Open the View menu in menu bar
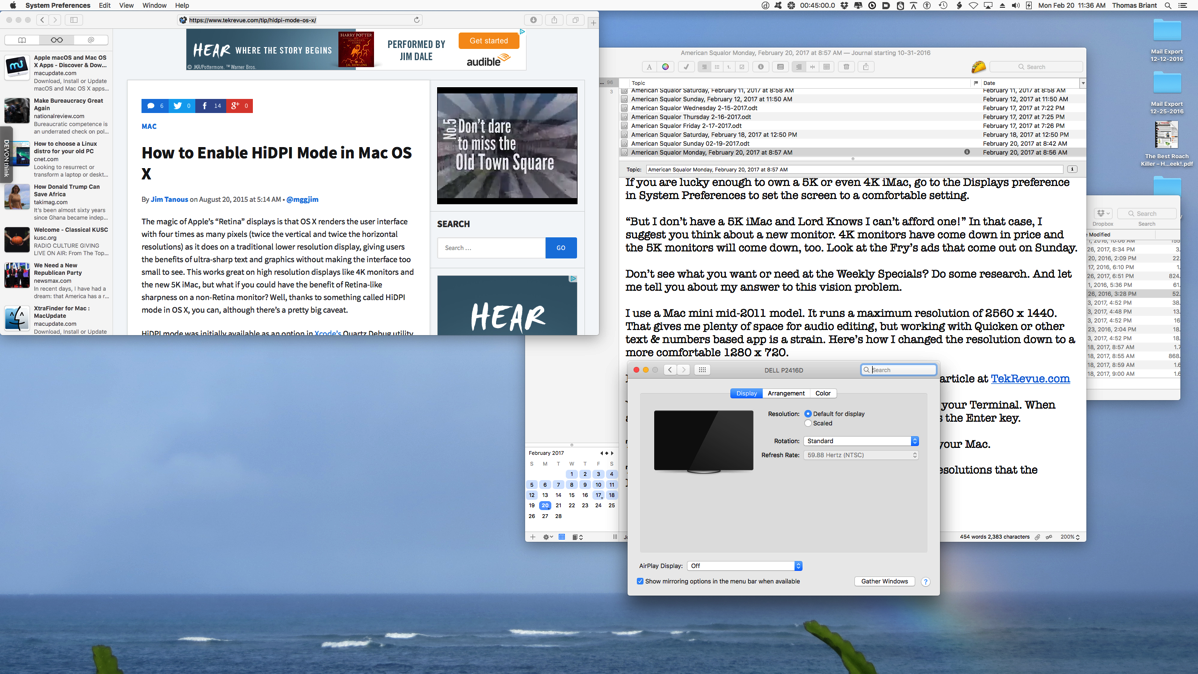This screenshot has width=1198, height=674. click(126, 5)
